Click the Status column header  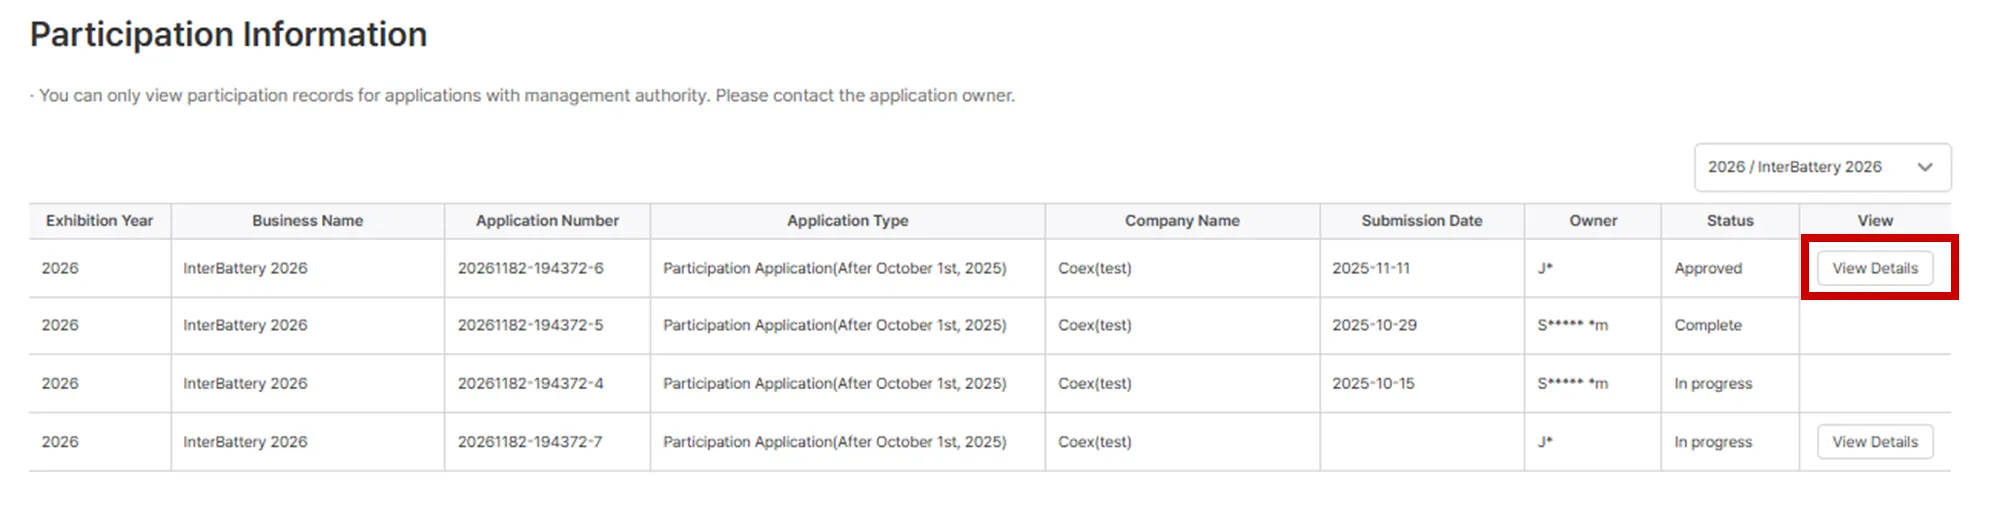pyautogui.click(x=1729, y=221)
